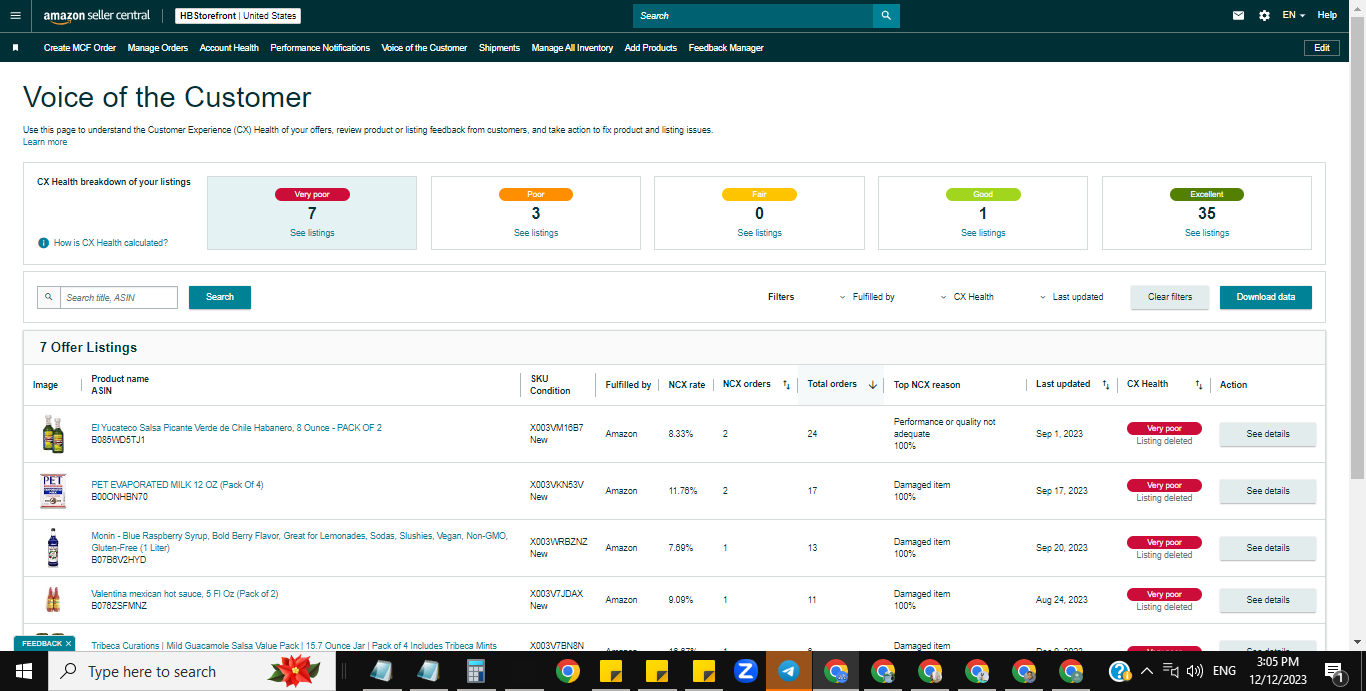Click the Learn more link
The image size is (1366, 691).
pos(45,142)
